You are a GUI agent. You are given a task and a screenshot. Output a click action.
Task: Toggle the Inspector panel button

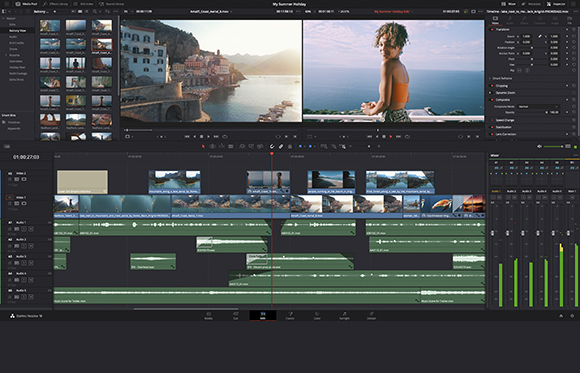coord(556,4)
